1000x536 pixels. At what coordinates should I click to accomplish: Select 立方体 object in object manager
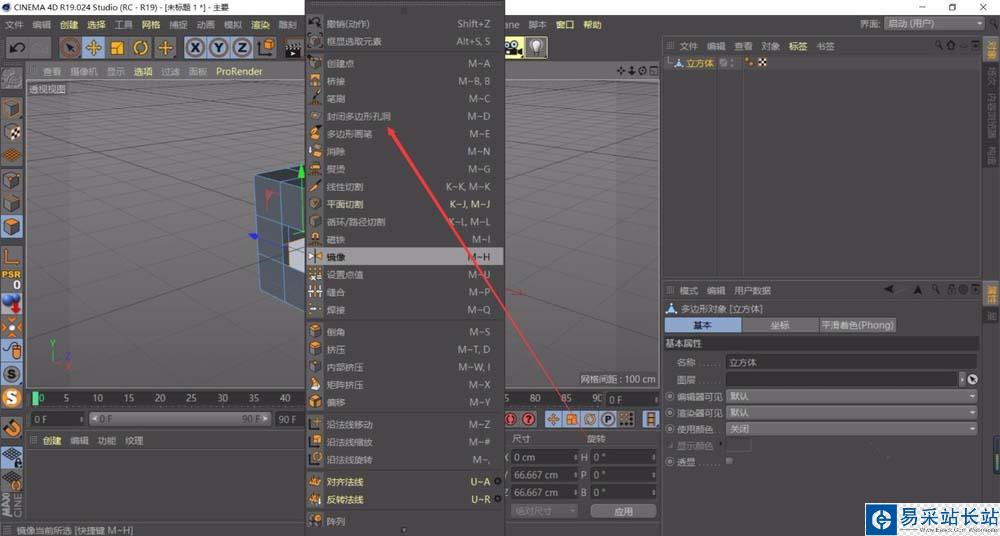(x=700, y=63)
